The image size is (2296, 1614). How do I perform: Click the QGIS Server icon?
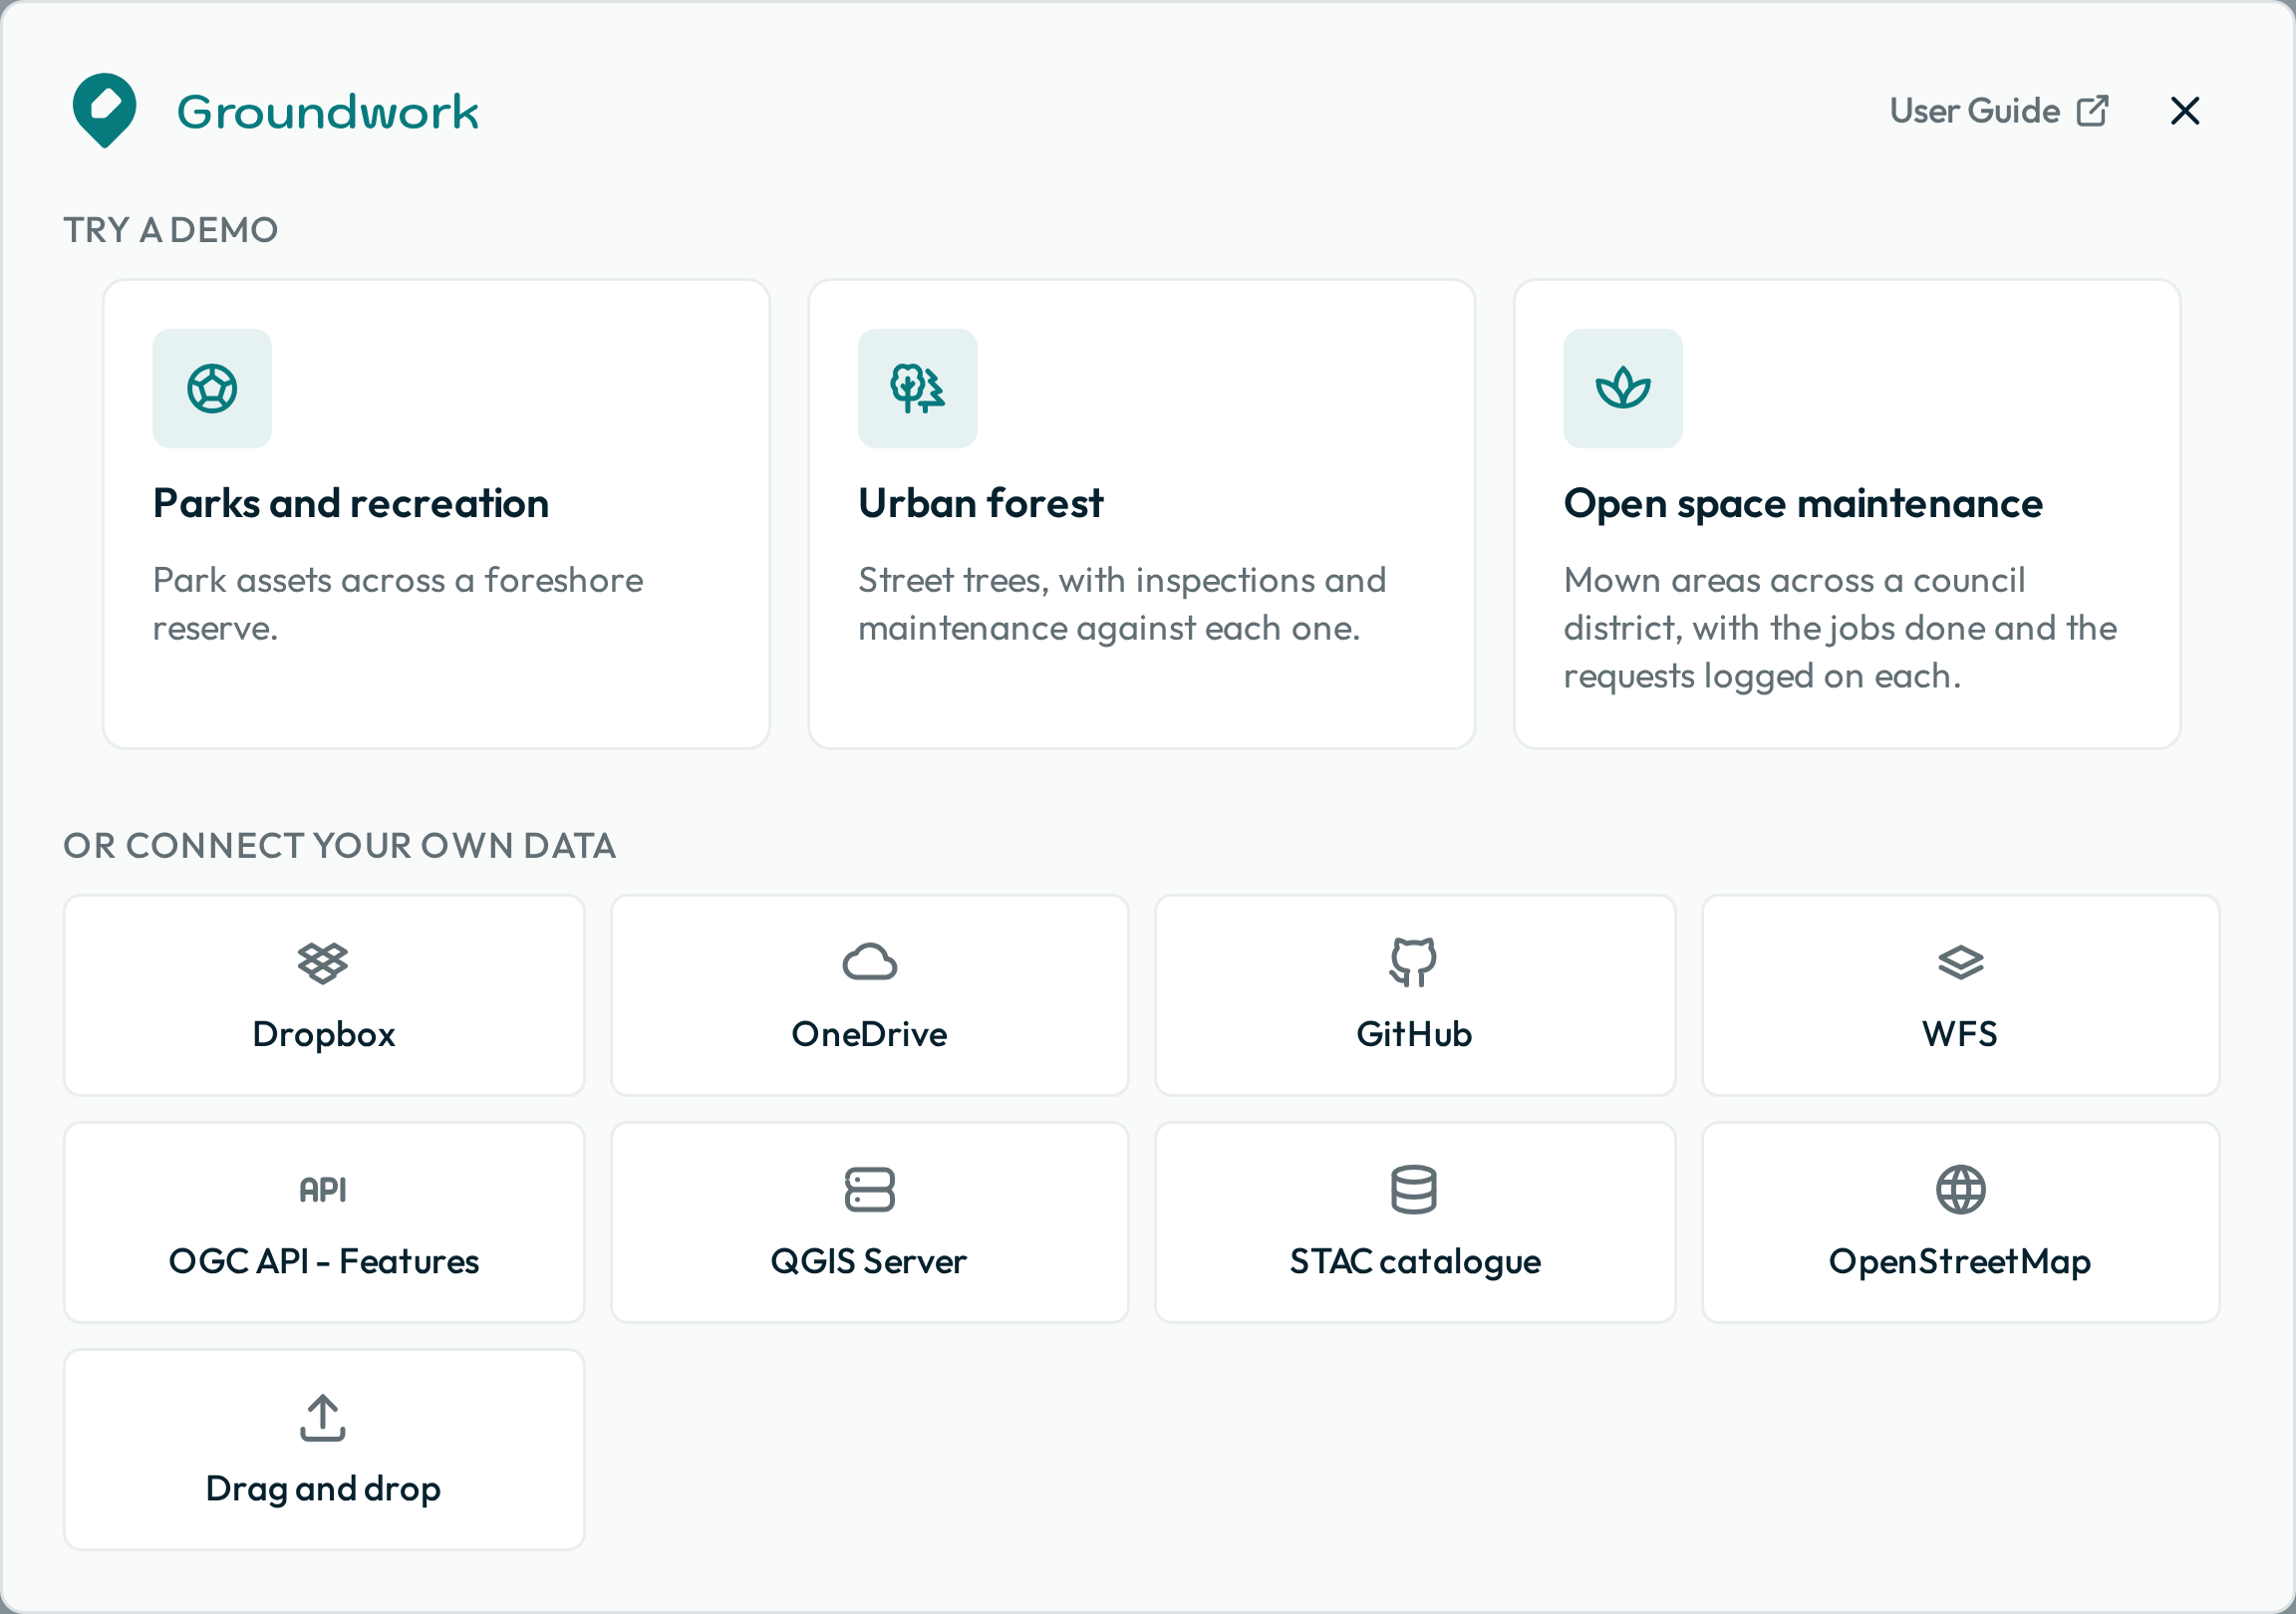coord(870,1190)
